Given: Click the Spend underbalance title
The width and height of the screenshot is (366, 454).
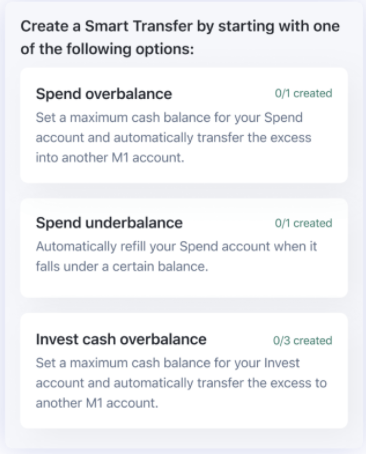Looking at the screenshot, I should pos(109,223).
